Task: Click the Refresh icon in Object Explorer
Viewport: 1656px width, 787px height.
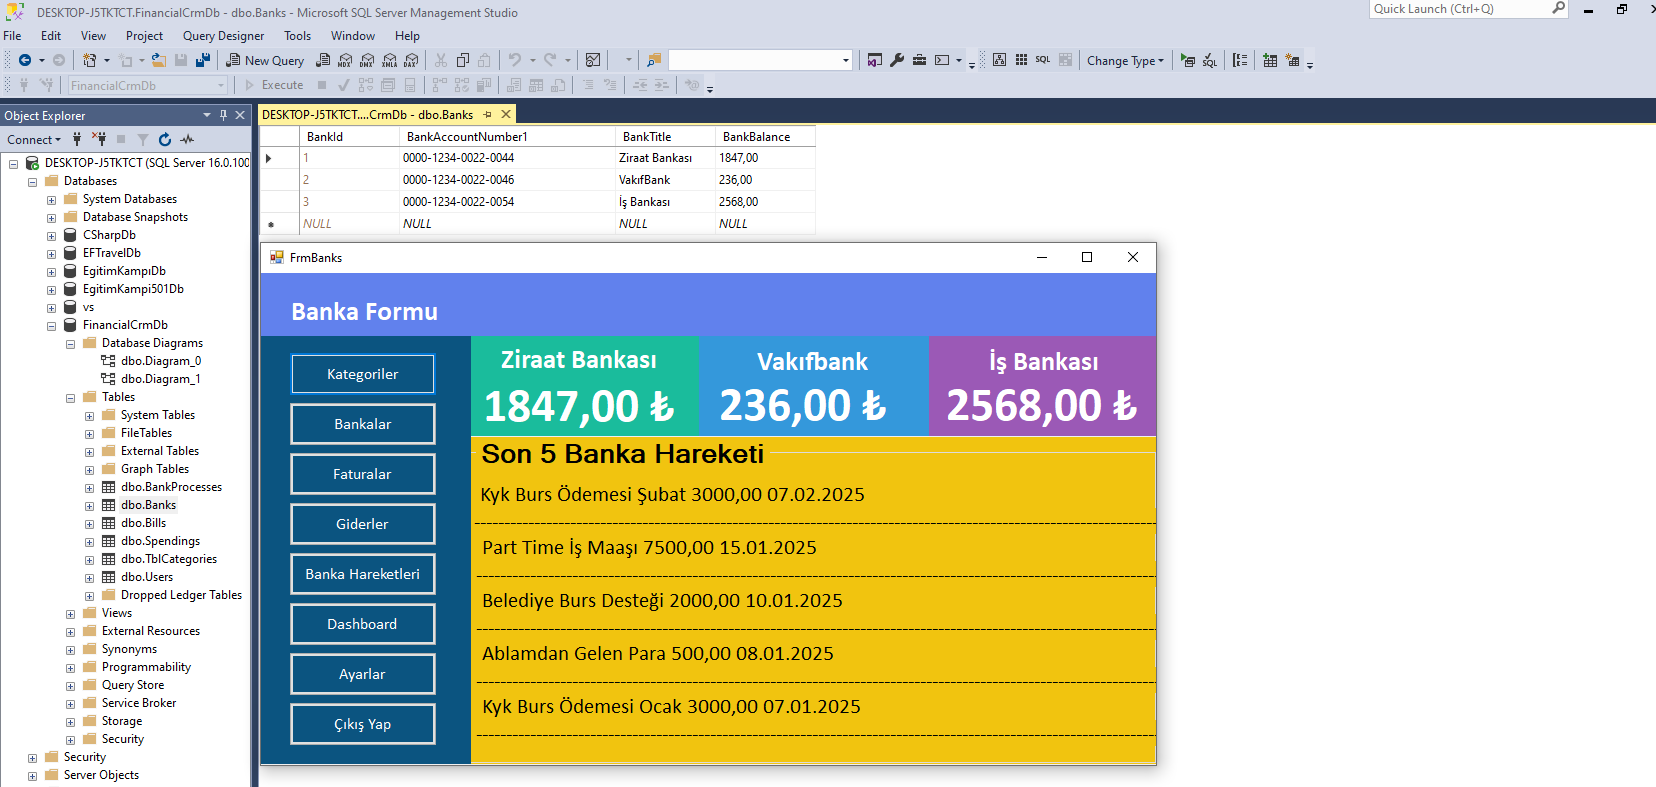Action: pos(165,139)
